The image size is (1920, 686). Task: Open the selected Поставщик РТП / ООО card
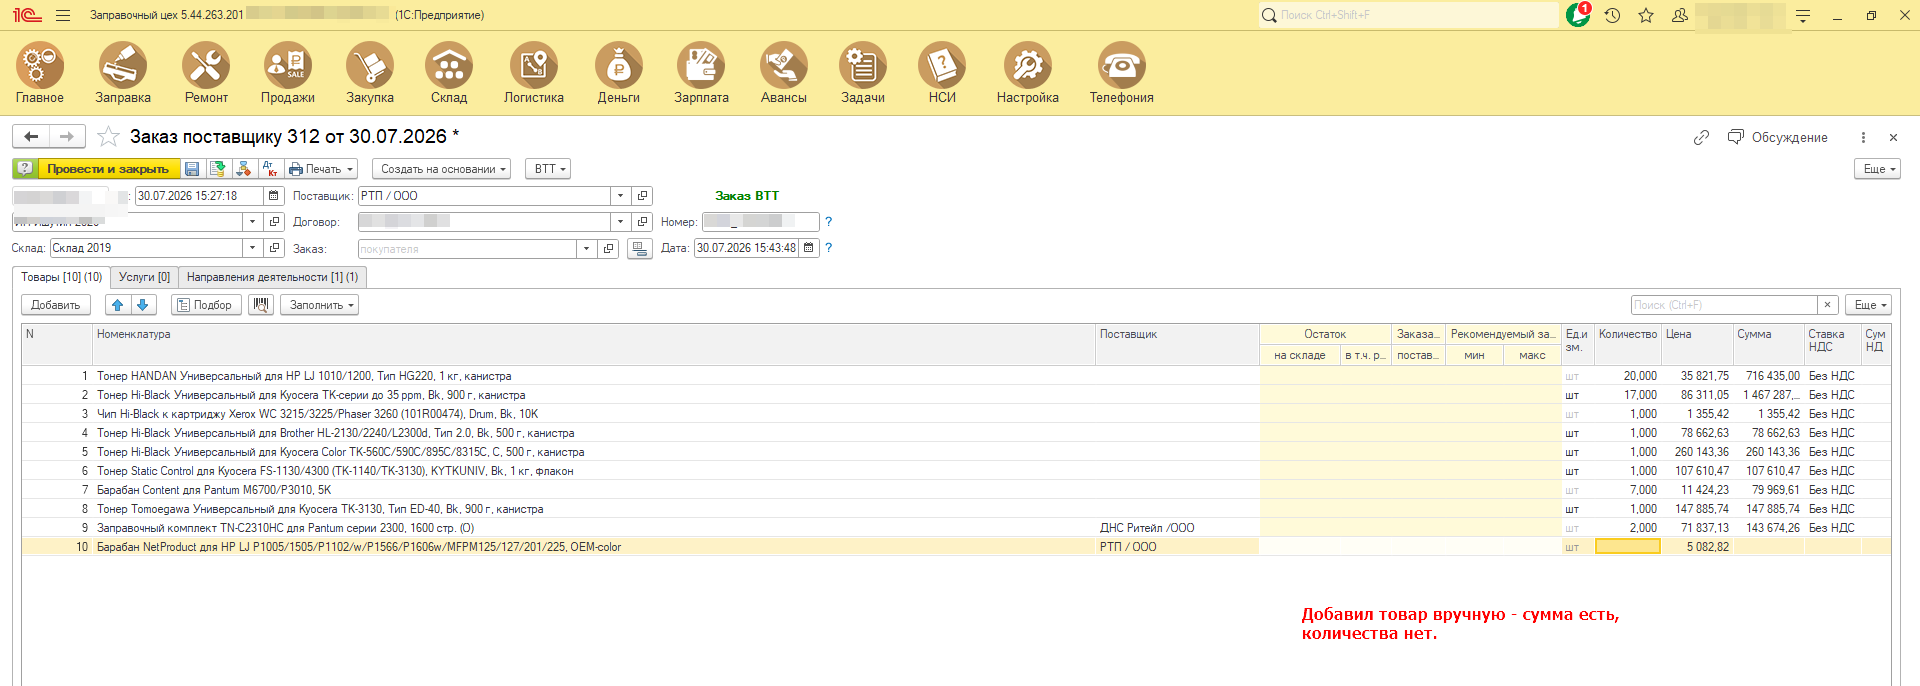pyautogui.click(x=643, y=196)
